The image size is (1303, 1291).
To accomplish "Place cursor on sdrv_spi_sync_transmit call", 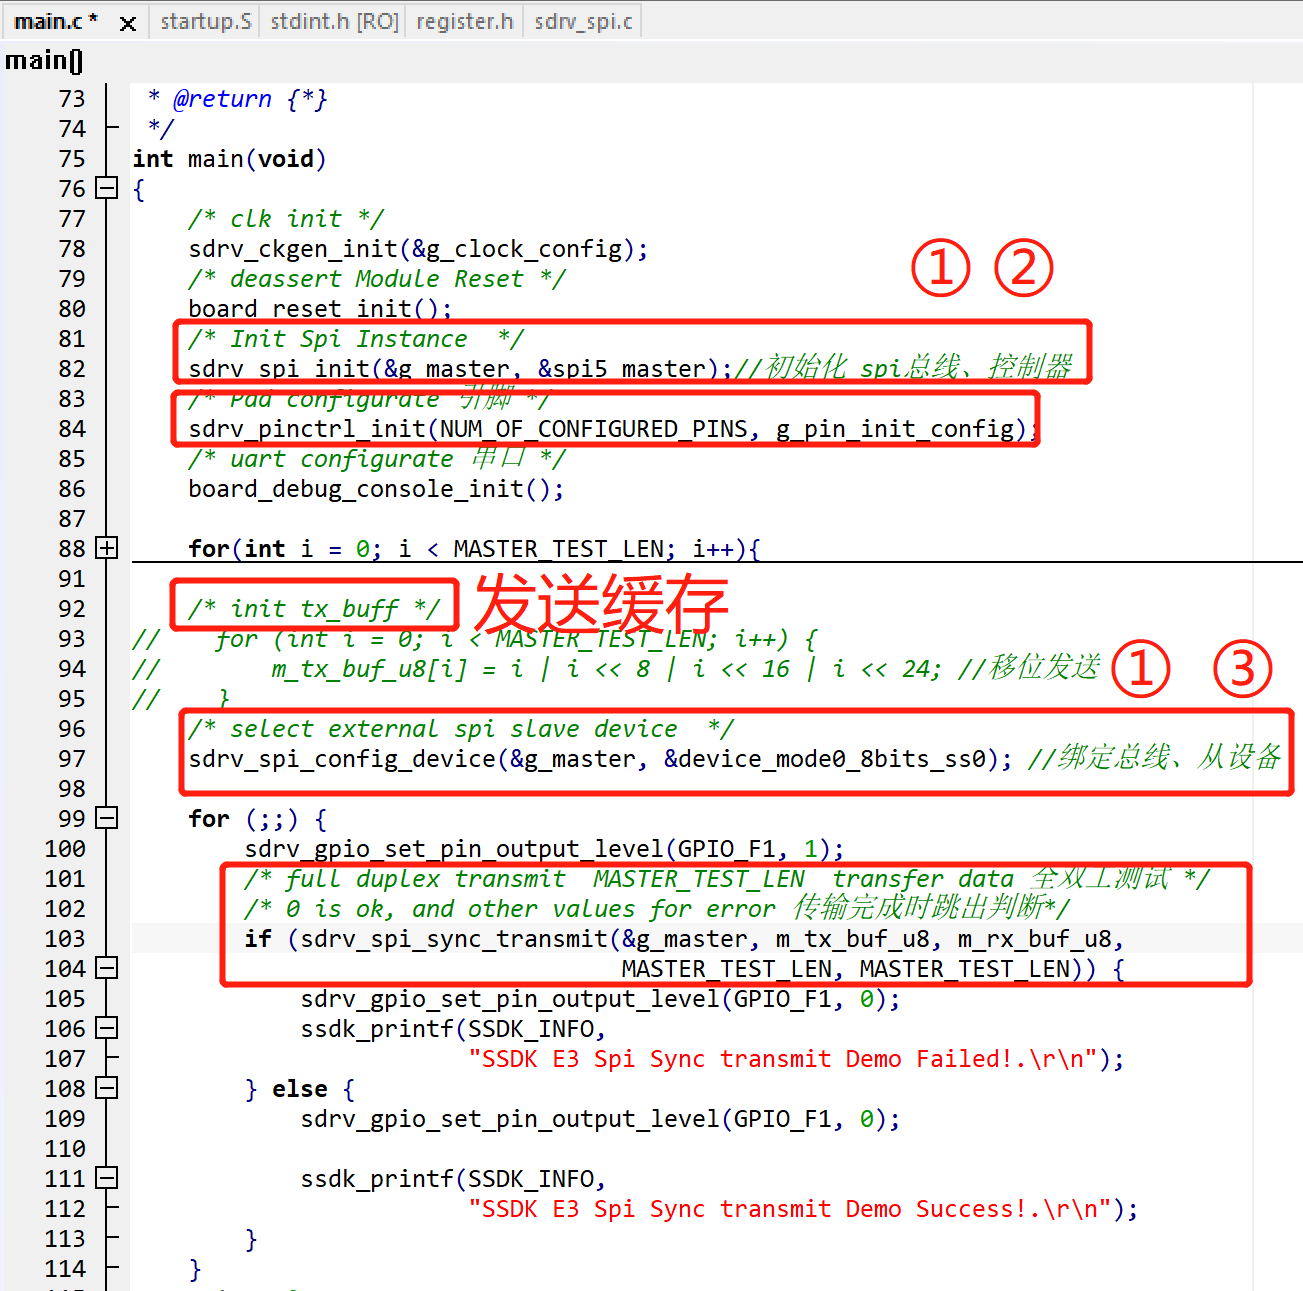I will point(454,939).
